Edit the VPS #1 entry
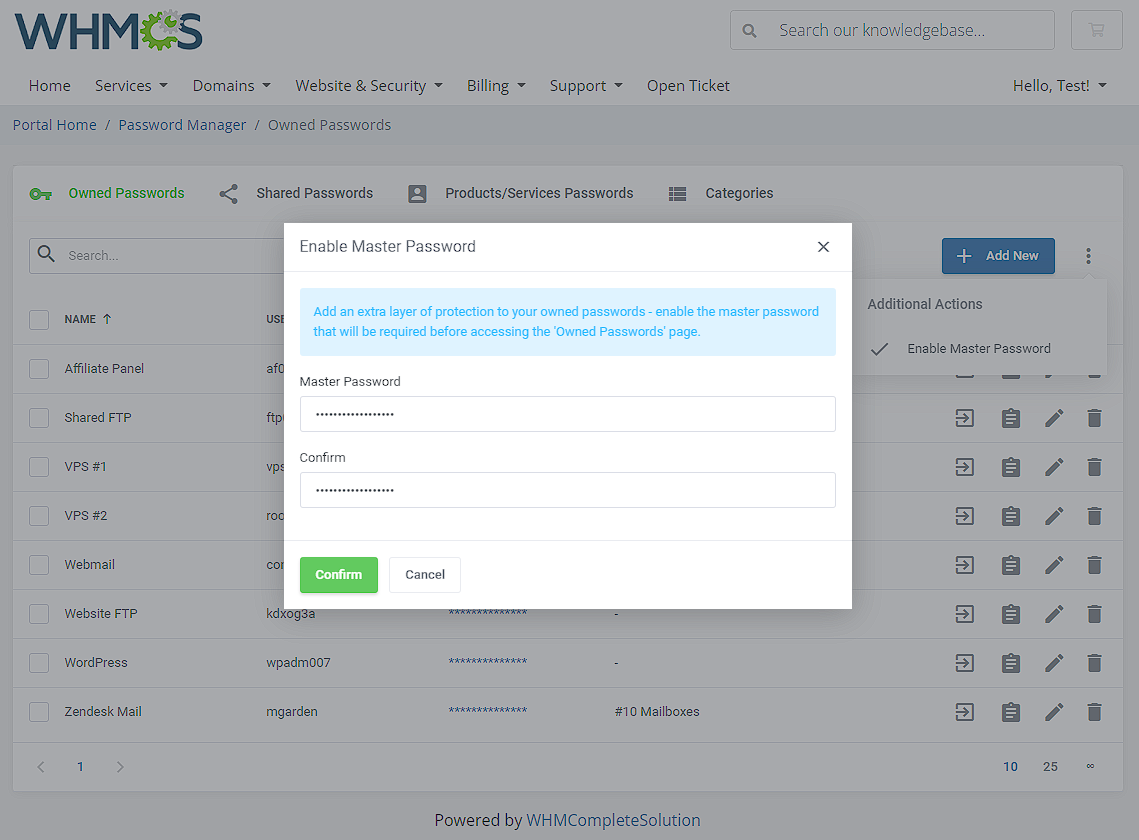 click(x=1054, y=467)
